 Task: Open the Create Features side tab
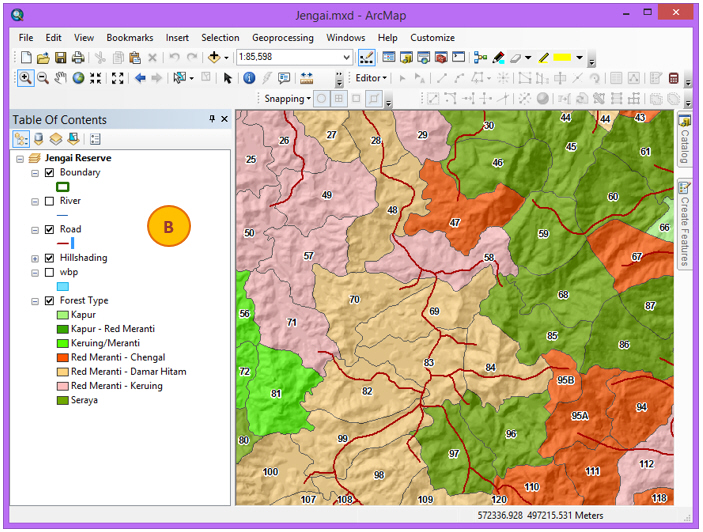click(684, 224)
